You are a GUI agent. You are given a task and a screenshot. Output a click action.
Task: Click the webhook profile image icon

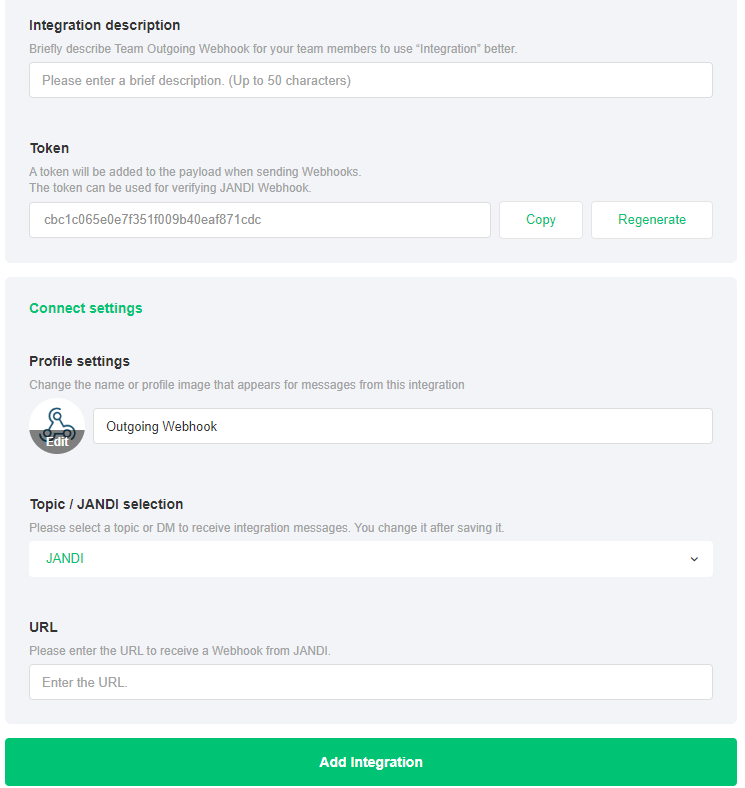point(57,418)
